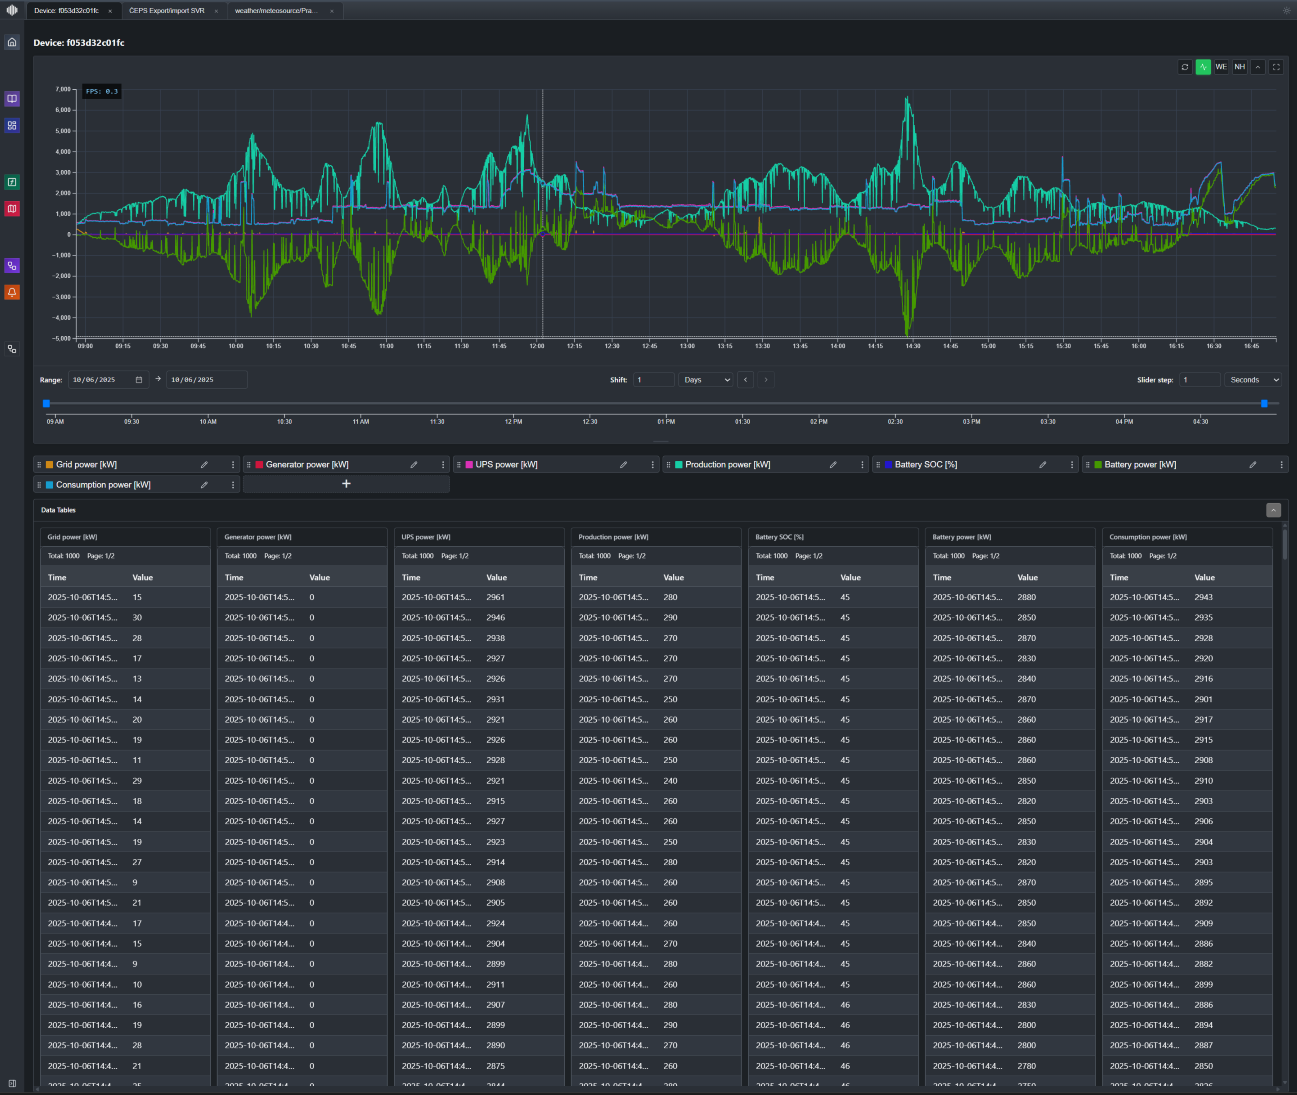Open the blue dashboards grid icon
Viewport: 1297px width, 1095px height.
point(12,126)
